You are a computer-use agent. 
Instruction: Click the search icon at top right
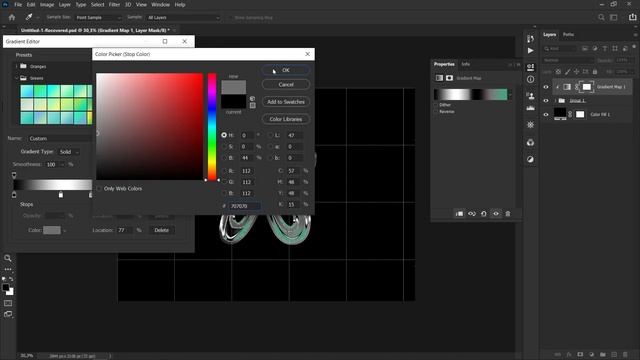[x=601, y=18]
